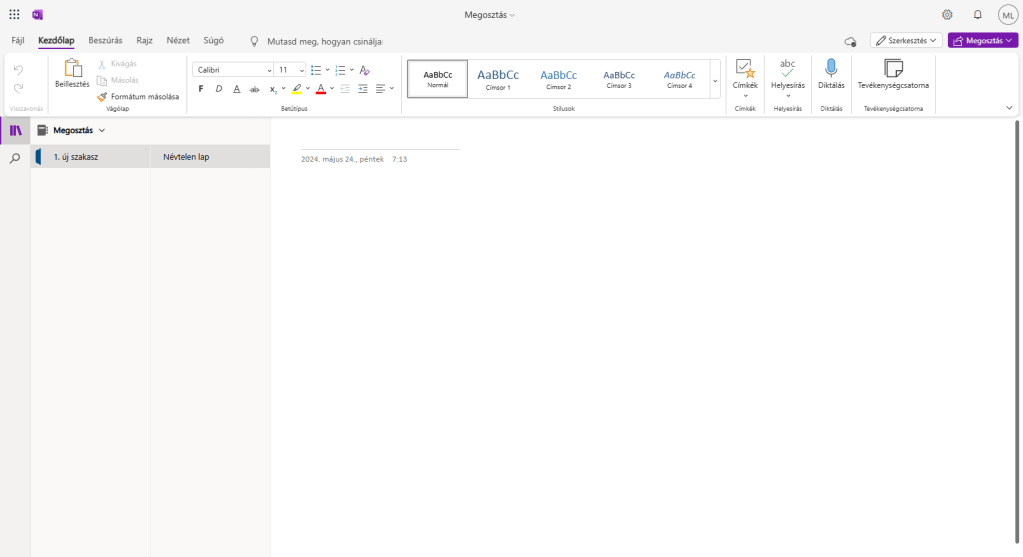Open the Calibri font name dropdown

click(233, 70)
